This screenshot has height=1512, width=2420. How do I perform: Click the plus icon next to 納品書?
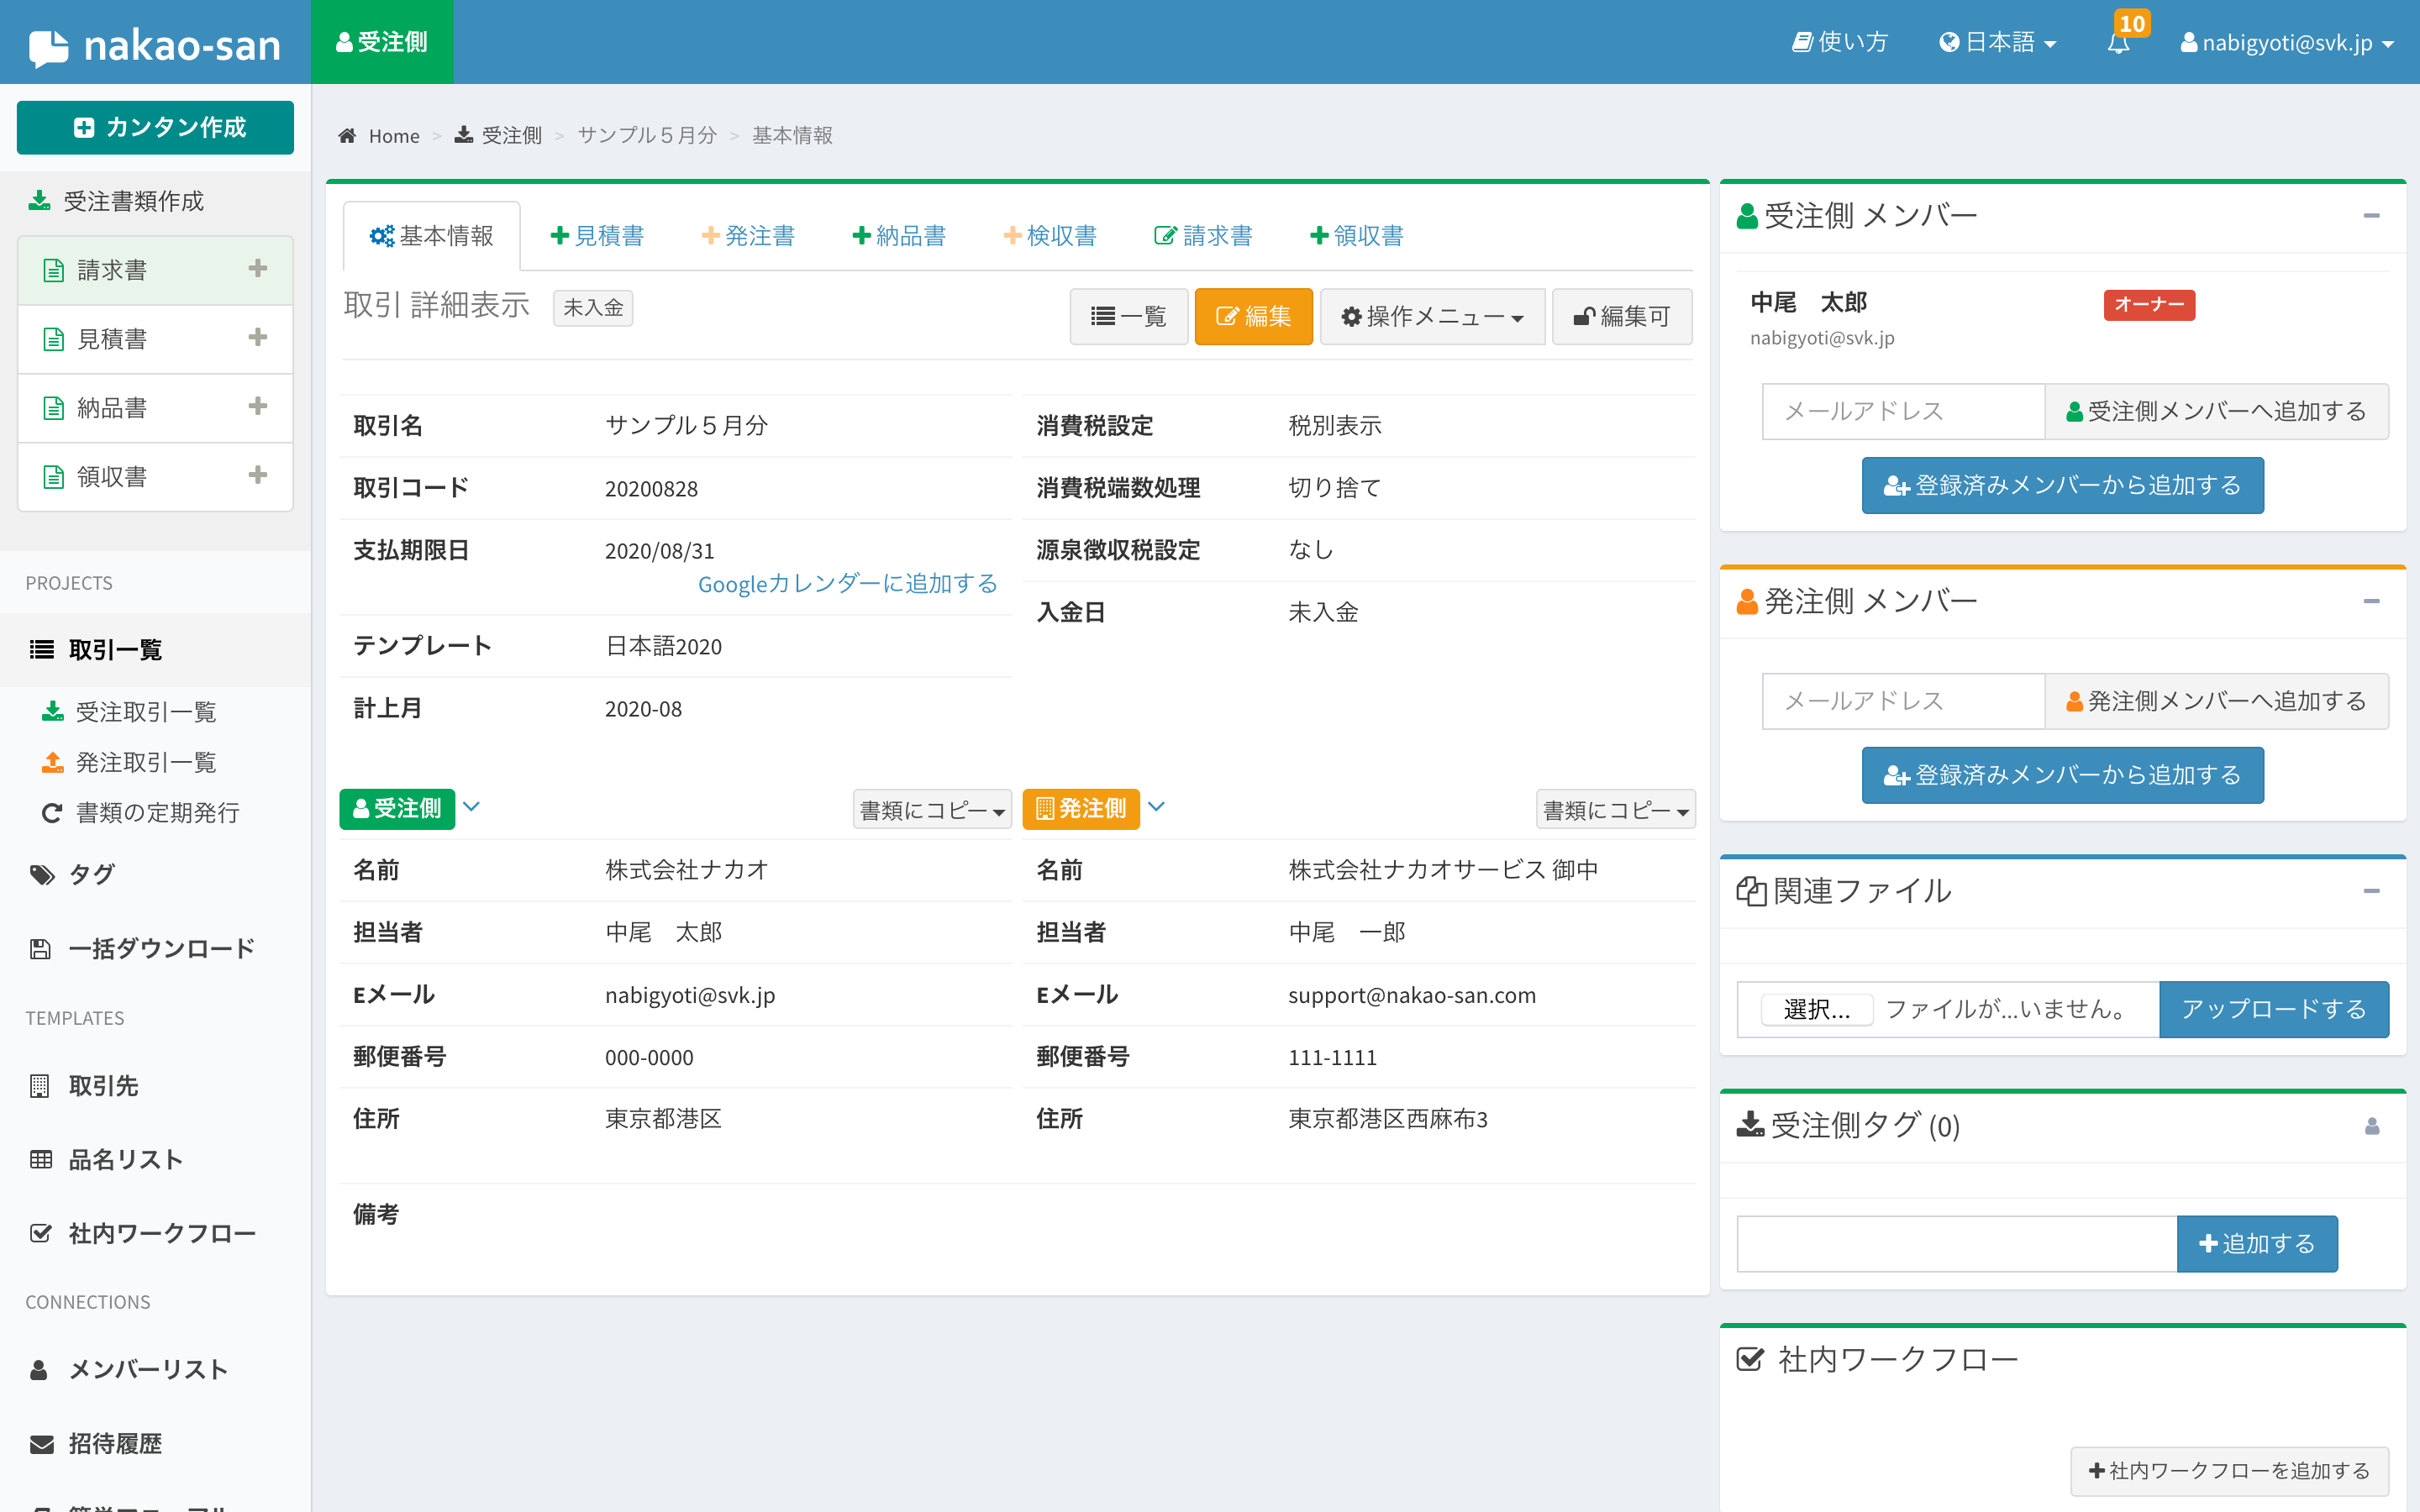click(x=258, y=406)
